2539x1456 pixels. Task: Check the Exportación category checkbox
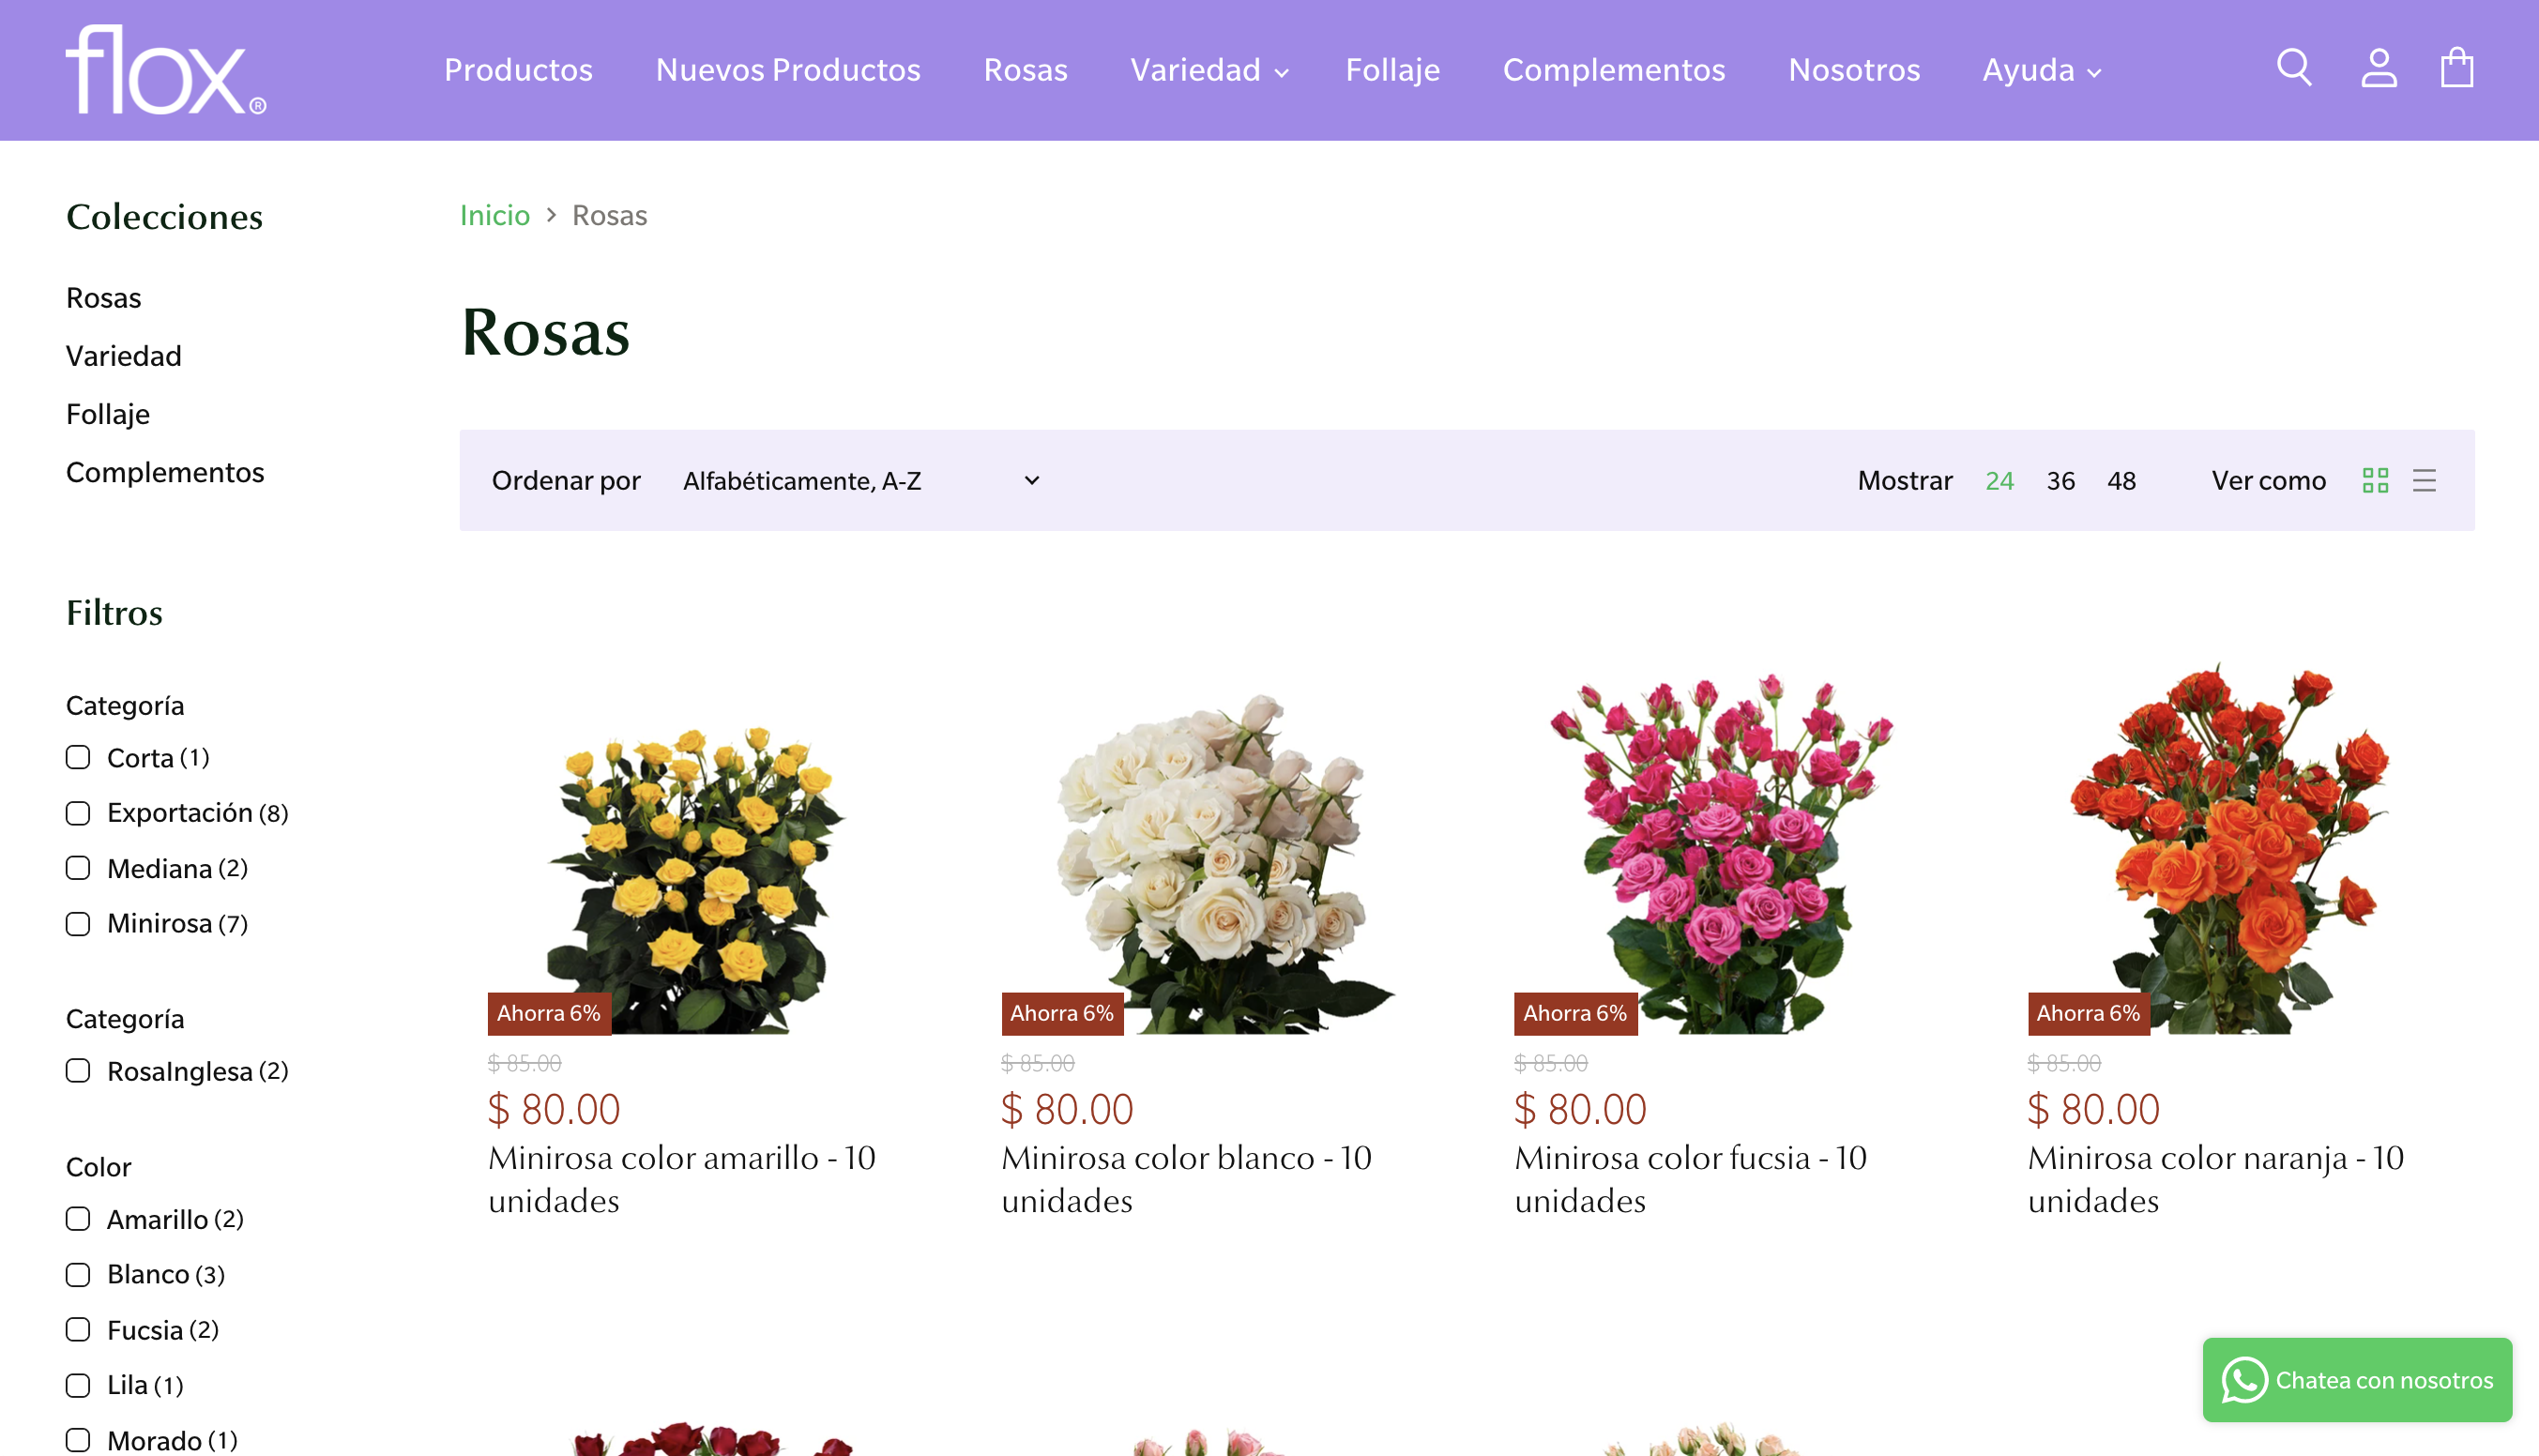point(78,812)
